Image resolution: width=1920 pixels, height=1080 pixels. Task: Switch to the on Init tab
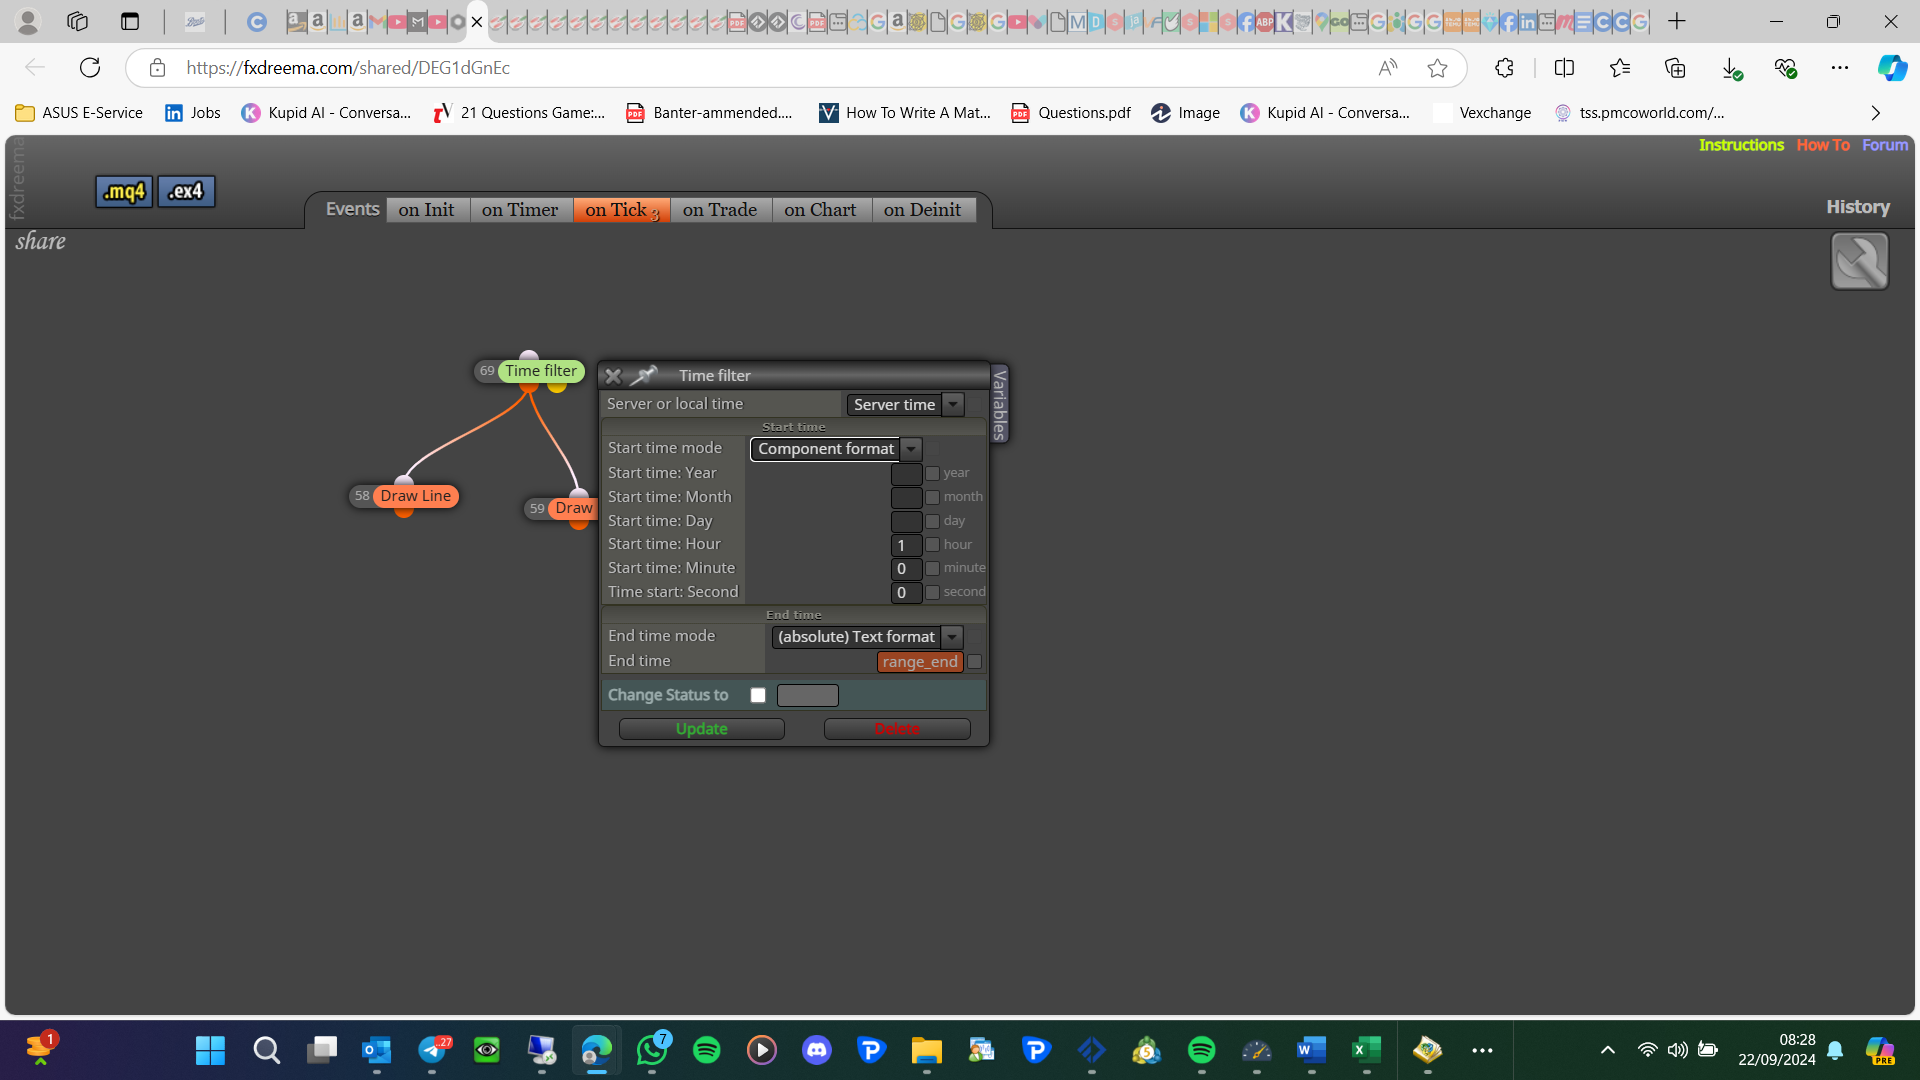[427, 210]
